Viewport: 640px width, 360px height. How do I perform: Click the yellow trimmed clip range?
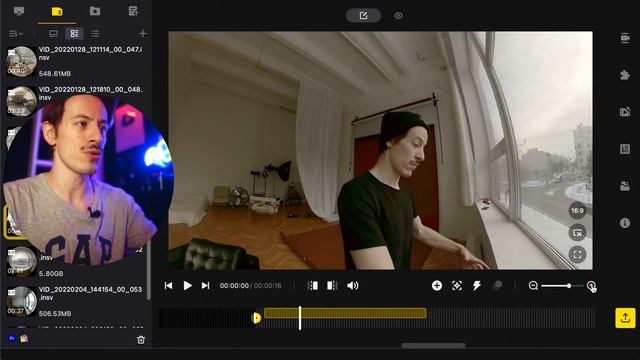(x=345, y=313)
